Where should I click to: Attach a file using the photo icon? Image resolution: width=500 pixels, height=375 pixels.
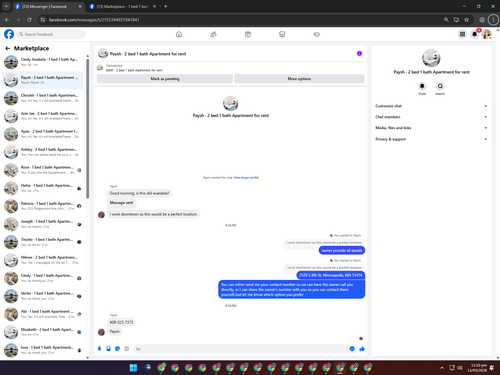pyautogui.click(x=108, y=349)
